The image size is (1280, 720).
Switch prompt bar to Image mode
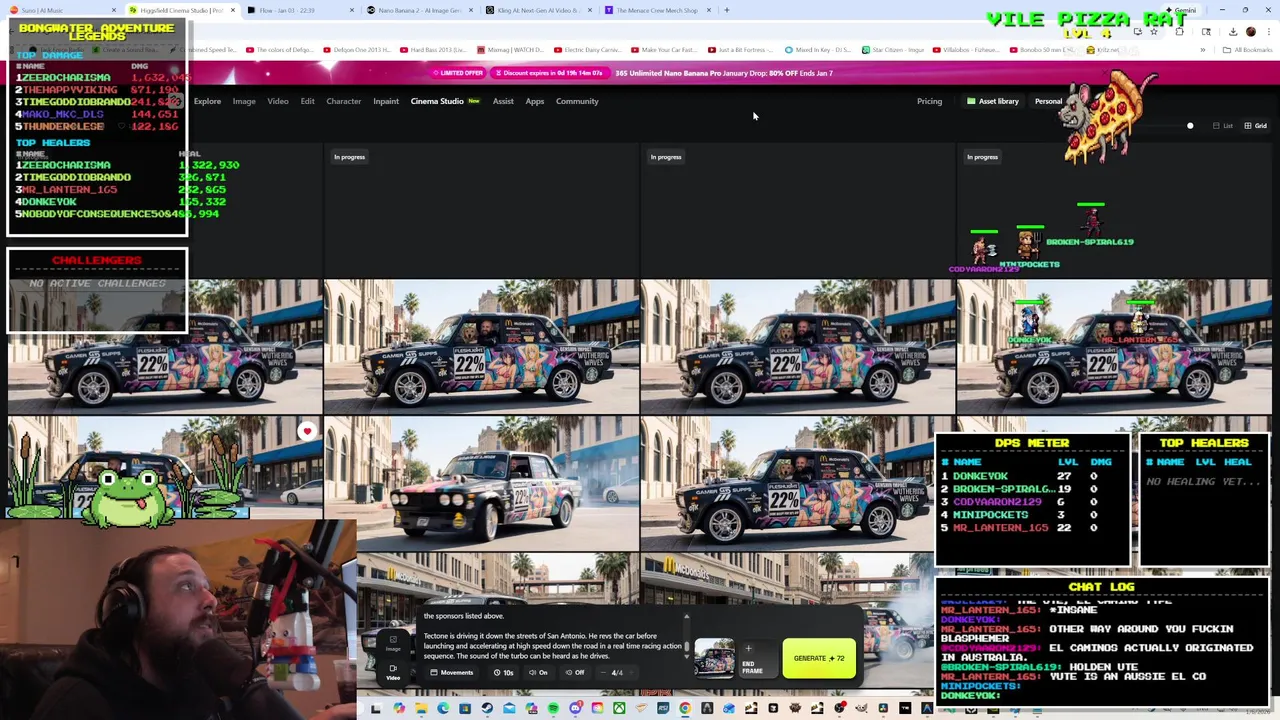pos(393,643)
